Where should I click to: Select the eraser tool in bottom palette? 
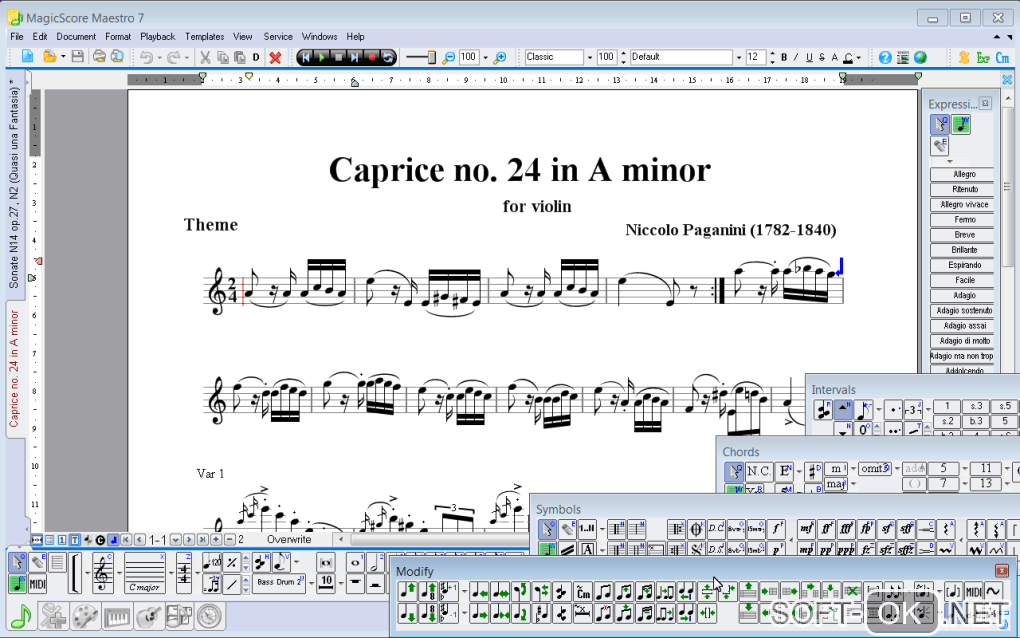tap(38, 563)
